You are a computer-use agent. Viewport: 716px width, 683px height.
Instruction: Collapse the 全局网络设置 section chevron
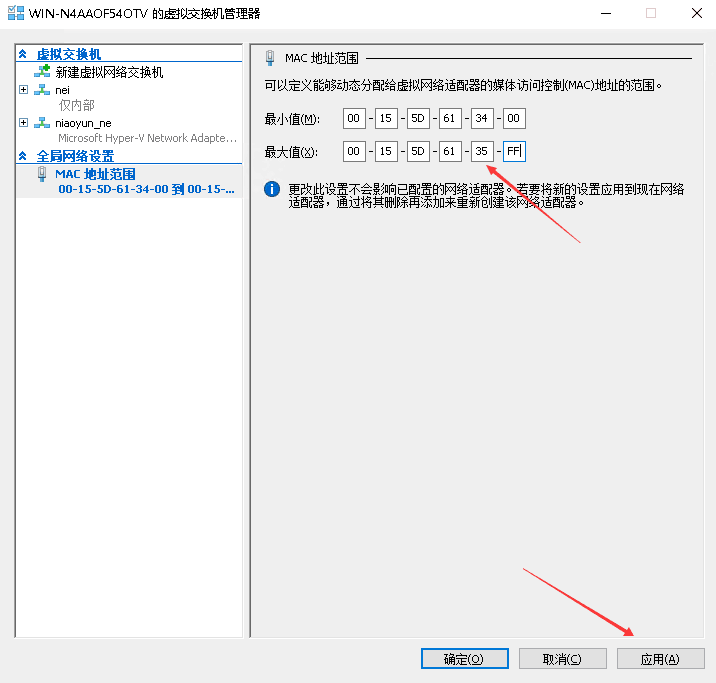coord(22,156)
